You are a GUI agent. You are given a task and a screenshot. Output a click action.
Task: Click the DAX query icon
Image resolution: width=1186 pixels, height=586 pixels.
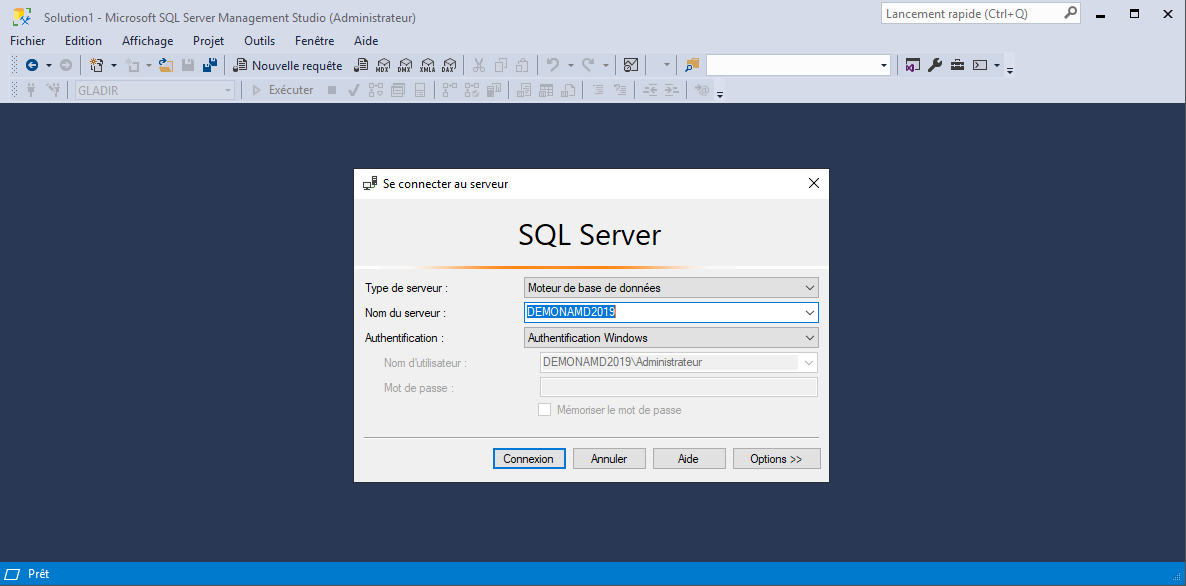[x=449, y=66]
